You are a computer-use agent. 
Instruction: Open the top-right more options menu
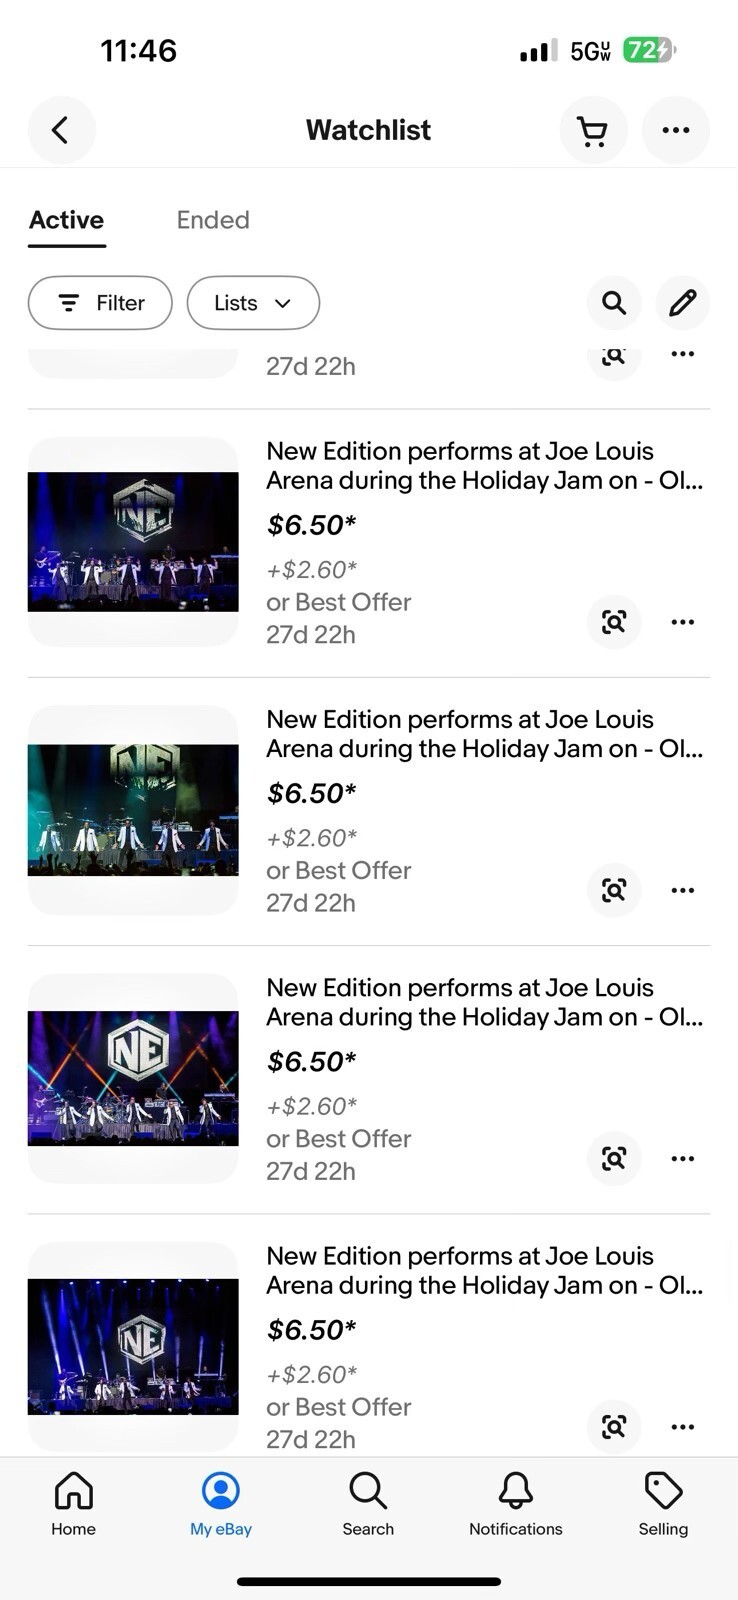click(x=676, y=130)
